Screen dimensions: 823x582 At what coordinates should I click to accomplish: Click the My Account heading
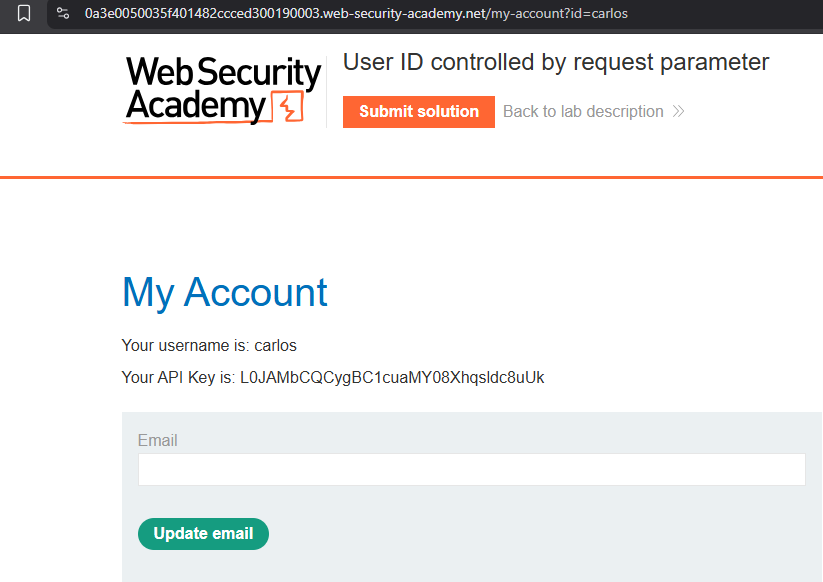(x=225, y=292)
